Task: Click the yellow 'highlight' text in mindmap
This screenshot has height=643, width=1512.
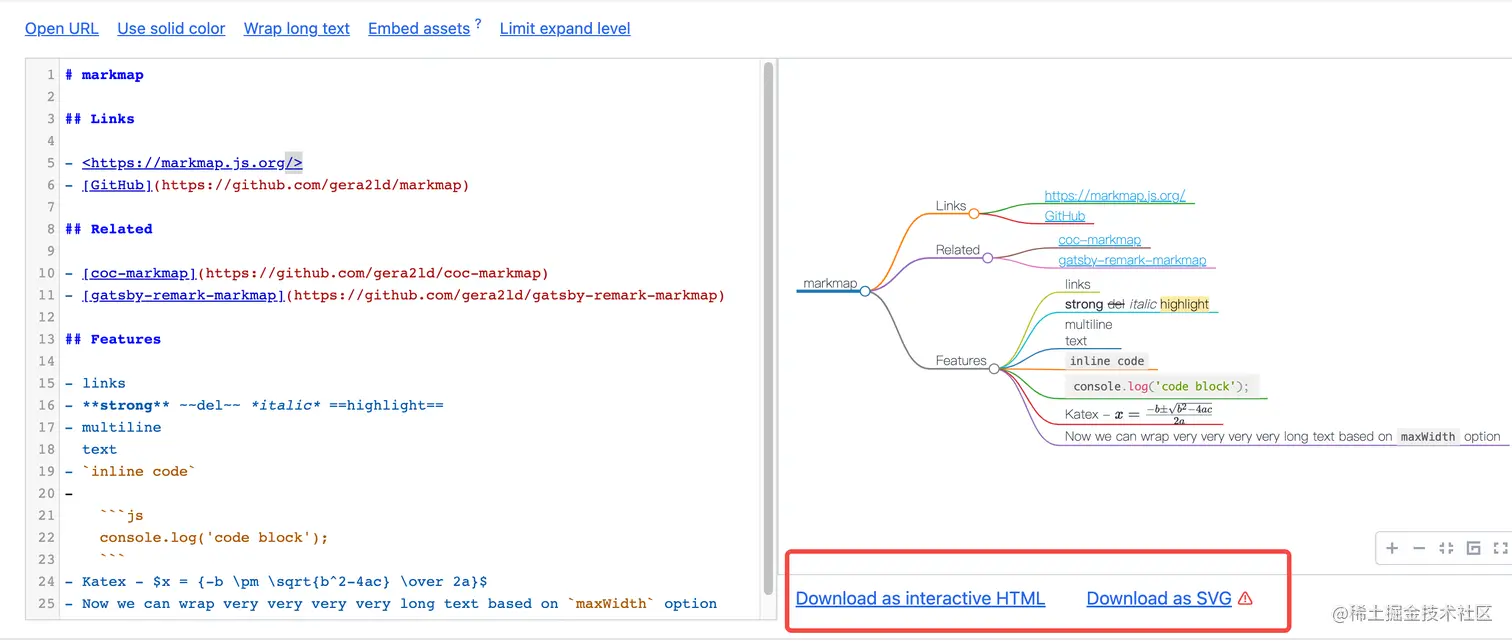Action: [1185, 303]
